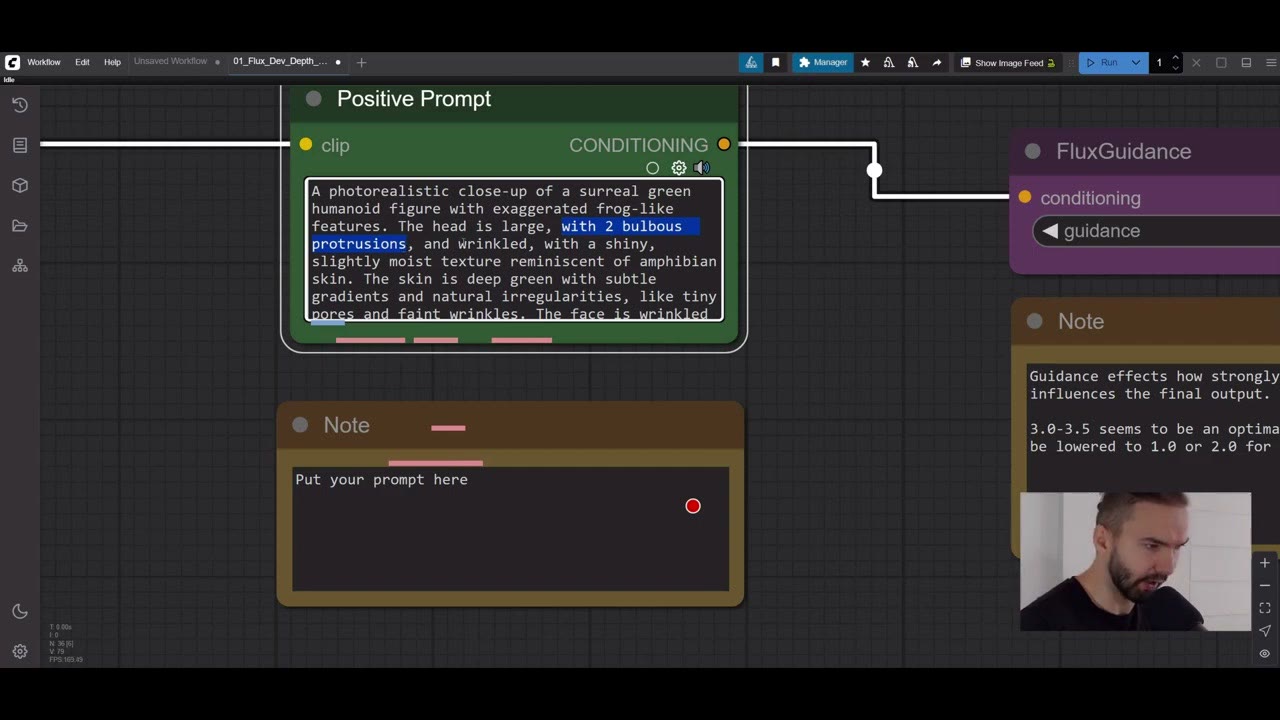
Task: Collapse the Guidance Note node via its dot
Action: click(x=1035, y=321)
